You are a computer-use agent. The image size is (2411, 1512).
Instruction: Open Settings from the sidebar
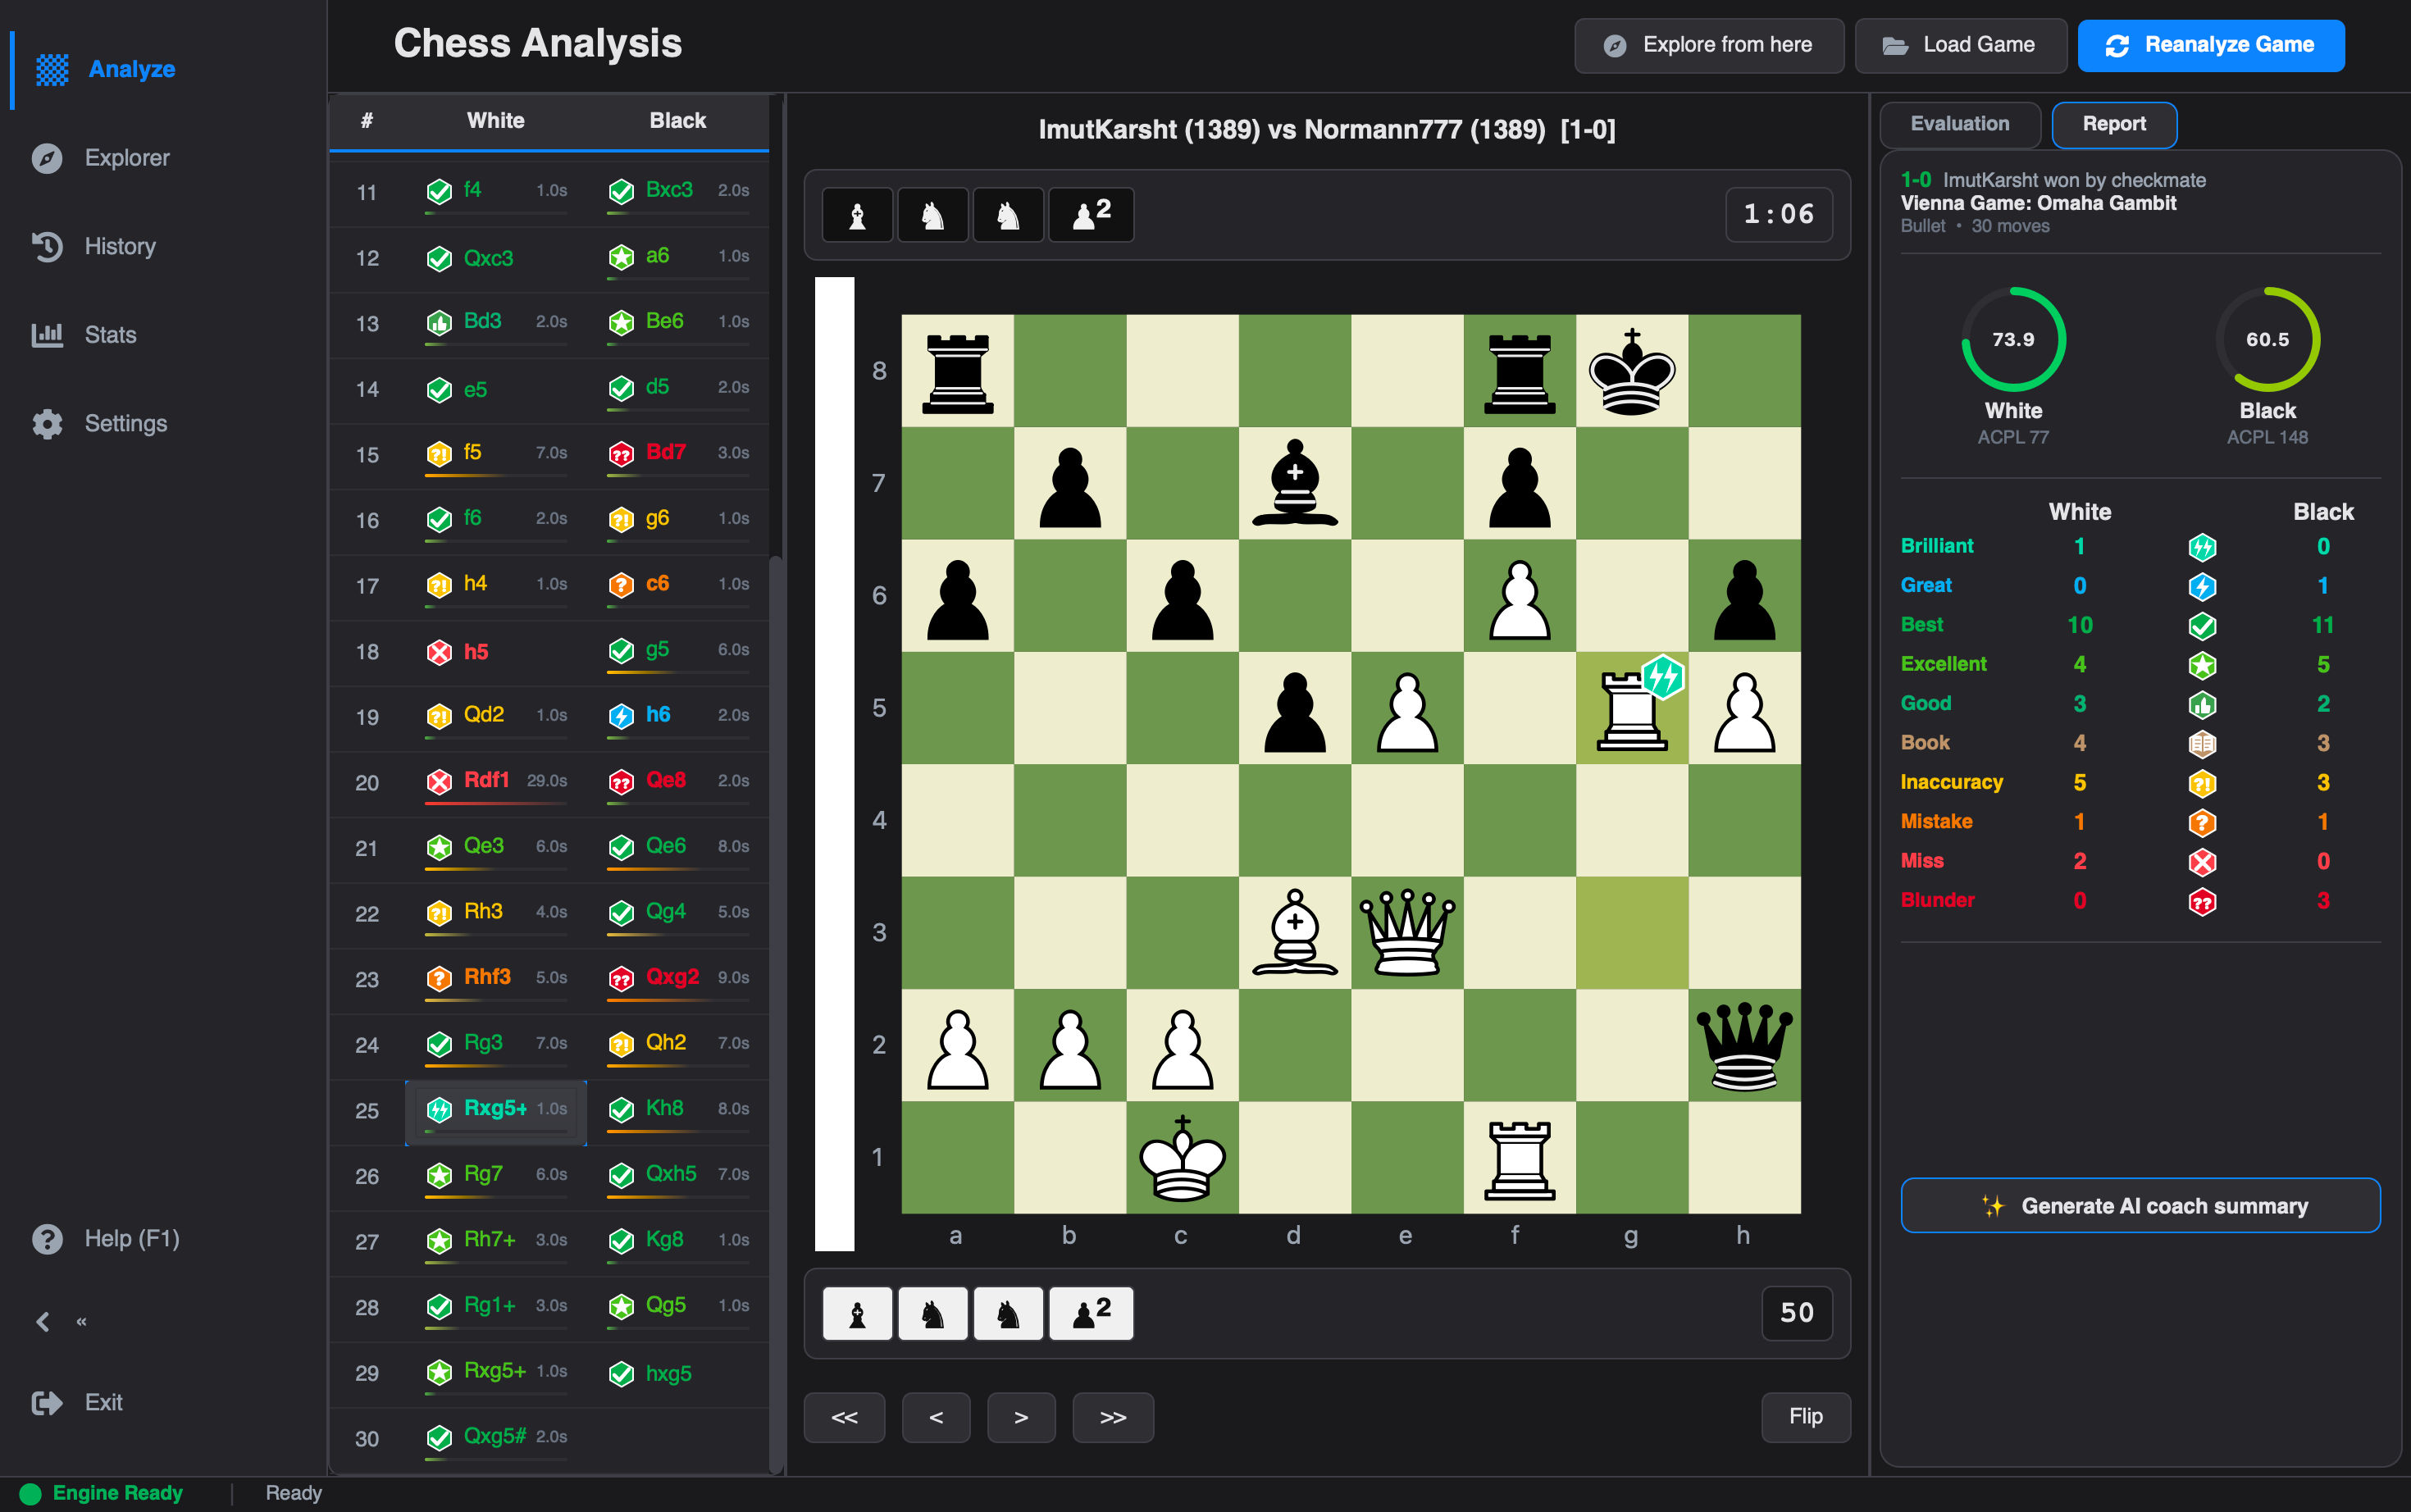pos(99,423)
